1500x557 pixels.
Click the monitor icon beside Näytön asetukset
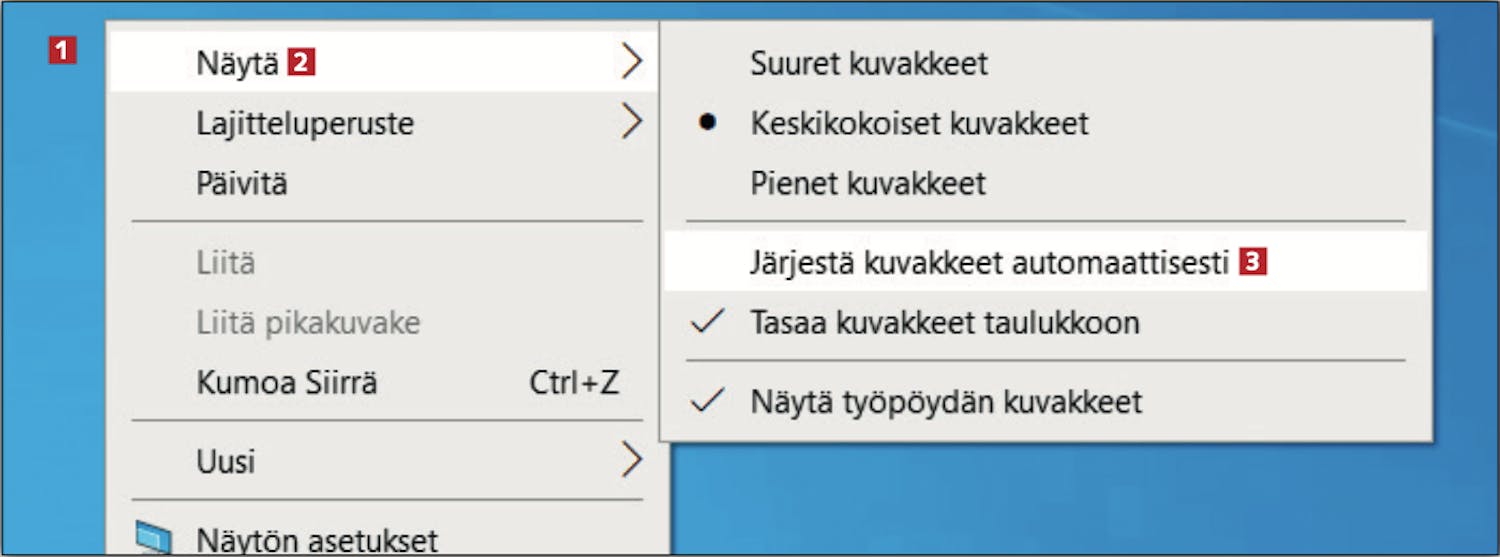tap(153, 539)
